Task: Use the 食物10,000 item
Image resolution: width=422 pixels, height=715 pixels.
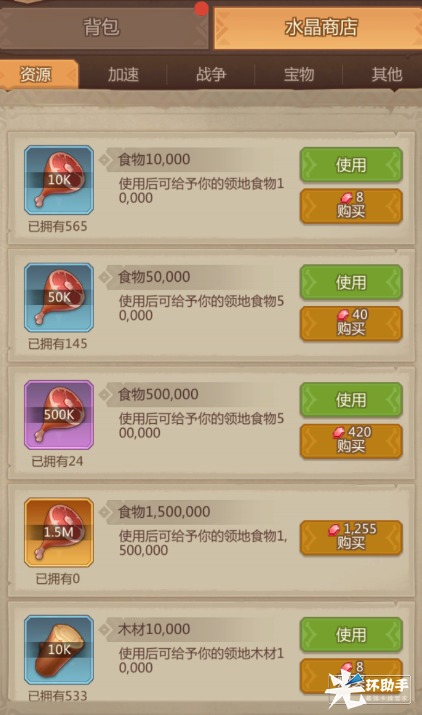Action: (351, 165)
